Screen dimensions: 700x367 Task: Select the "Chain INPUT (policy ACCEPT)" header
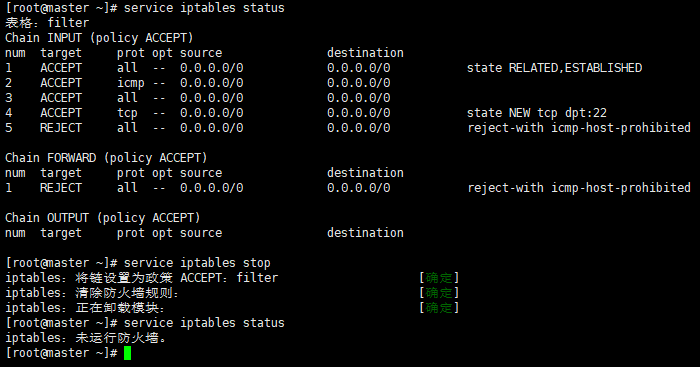(99, 38)
